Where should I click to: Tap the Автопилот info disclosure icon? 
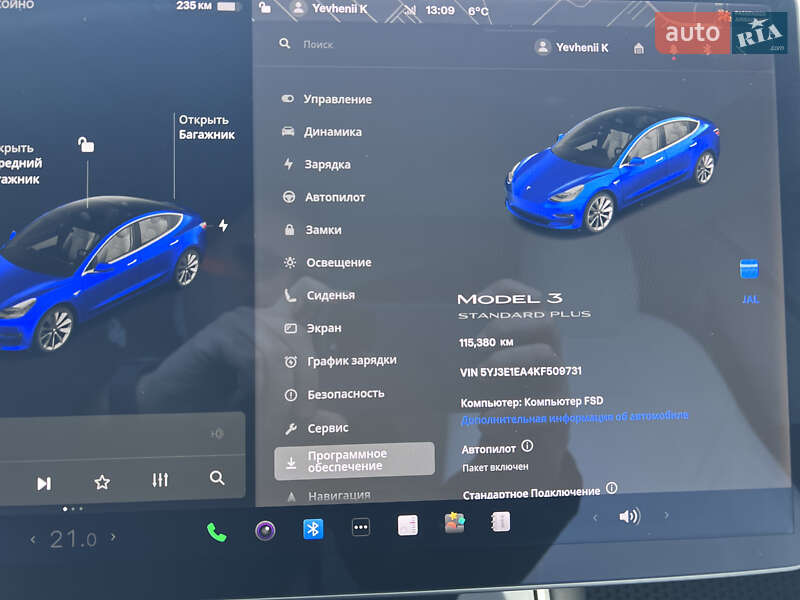pyautogui.click(x=526, y=445)
